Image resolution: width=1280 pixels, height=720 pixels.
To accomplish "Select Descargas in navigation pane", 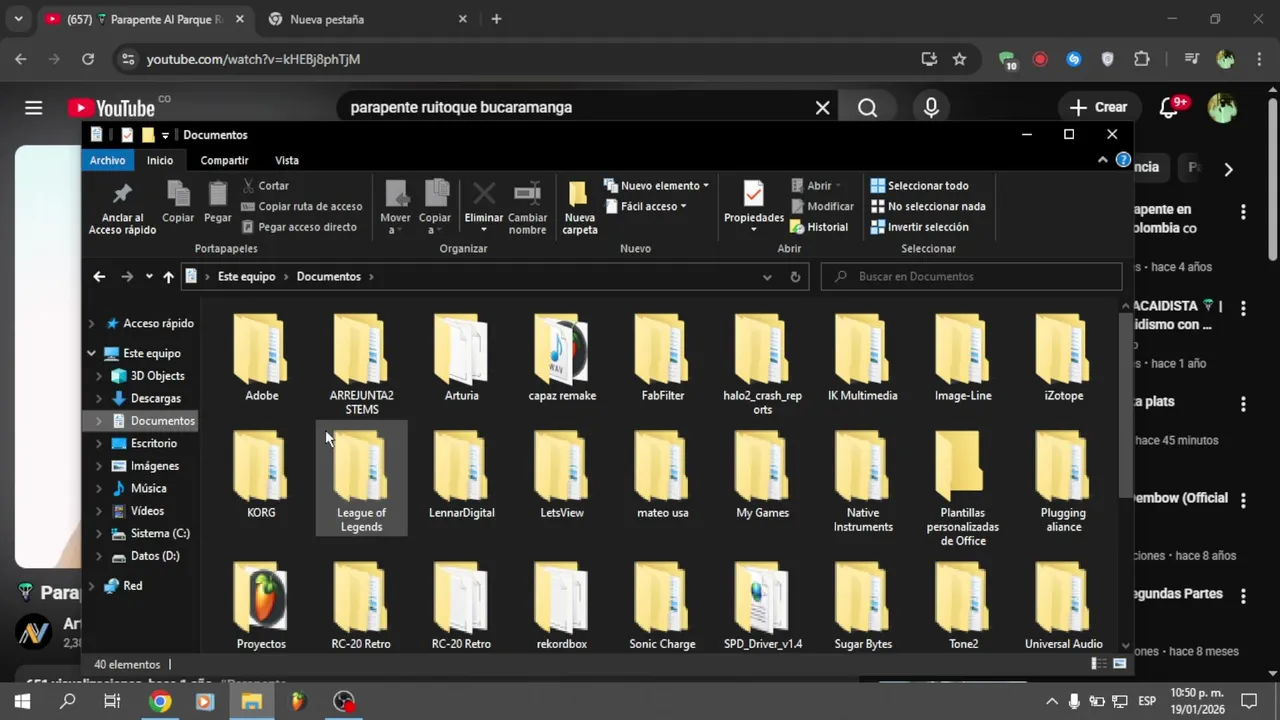I will coord(155,398).
